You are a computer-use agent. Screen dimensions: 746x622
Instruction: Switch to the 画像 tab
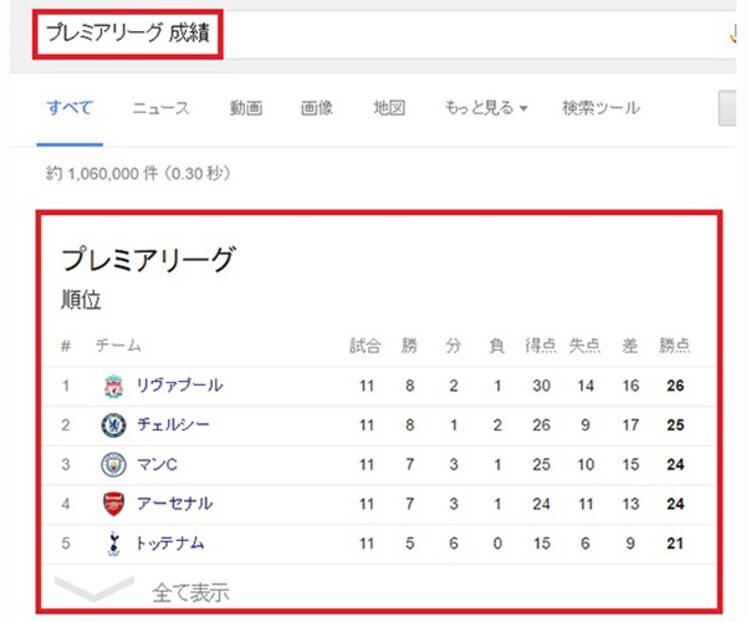pos(317,108)
